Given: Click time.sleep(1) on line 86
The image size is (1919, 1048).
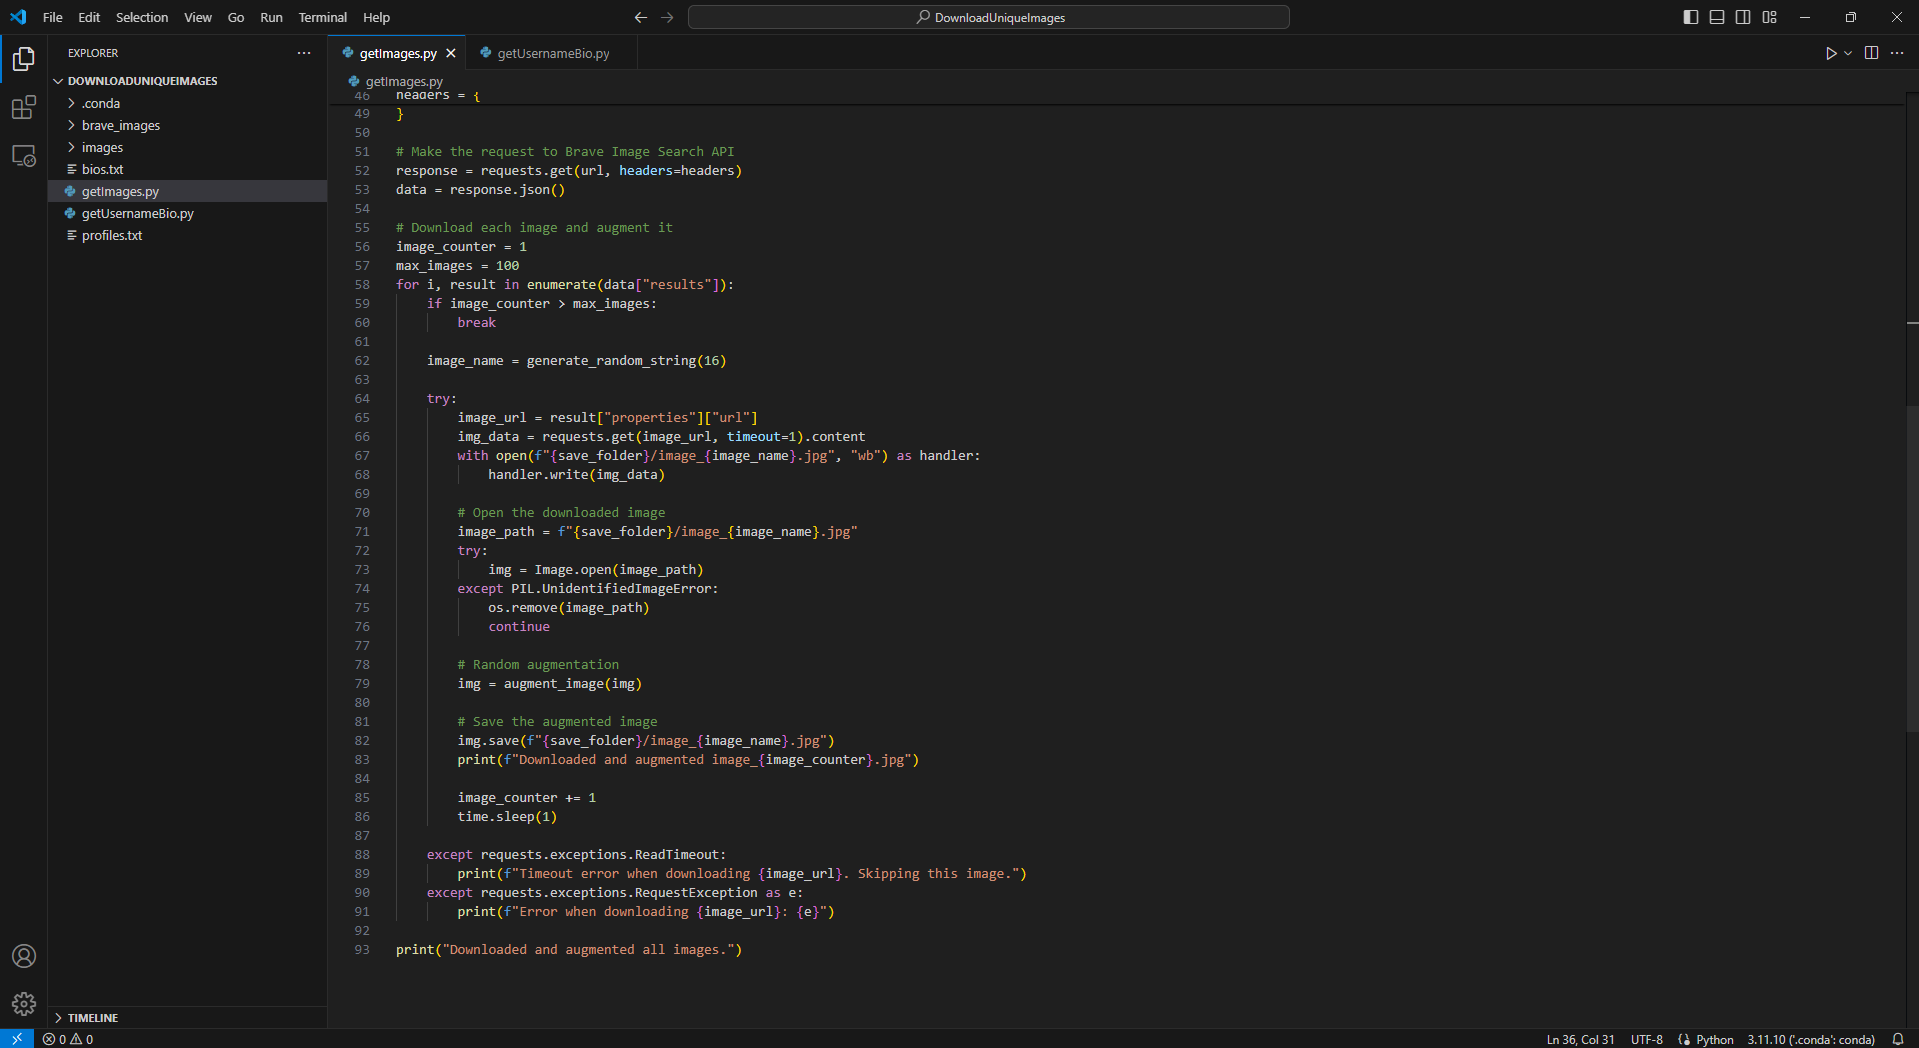Looking at the screenshot, I should (507, 816).
